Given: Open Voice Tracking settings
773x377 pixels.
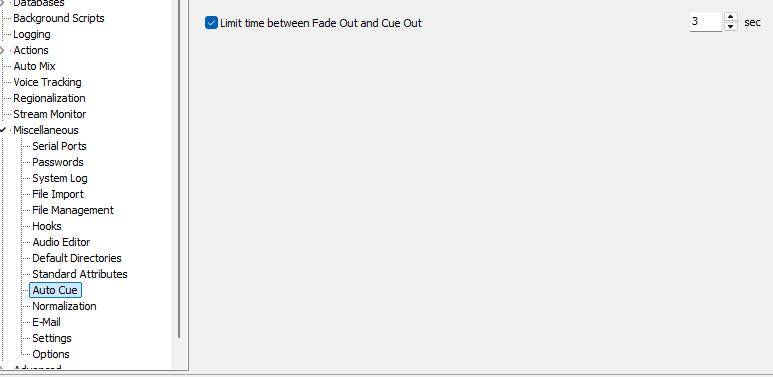Looking at the screenshot, I should [x=47, y=82].
